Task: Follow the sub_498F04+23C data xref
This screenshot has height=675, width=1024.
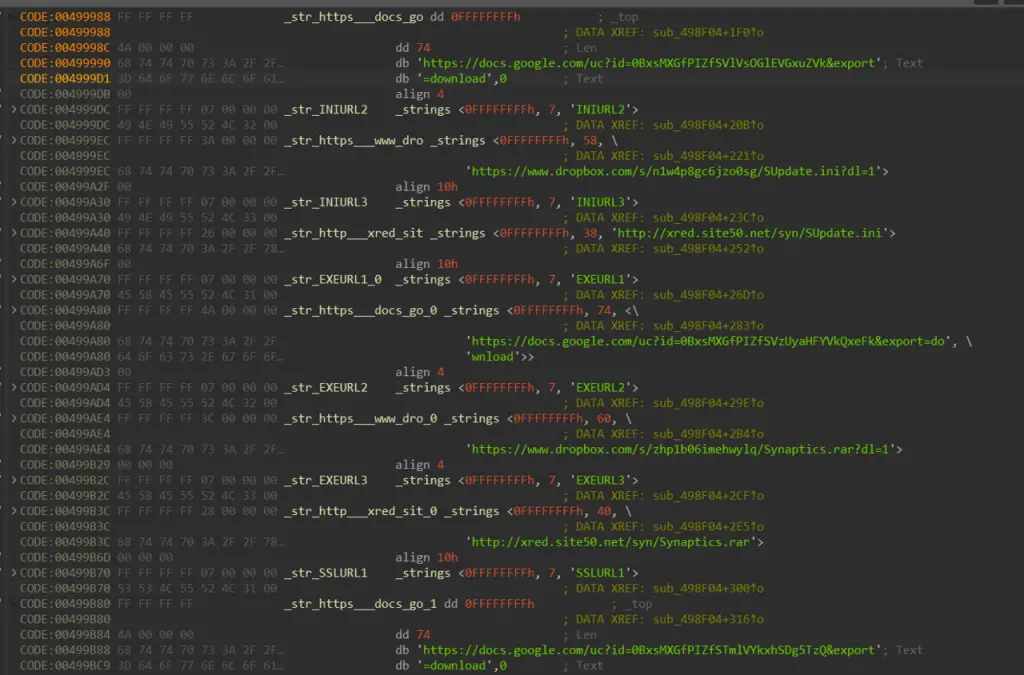Action: click(708, 218)
